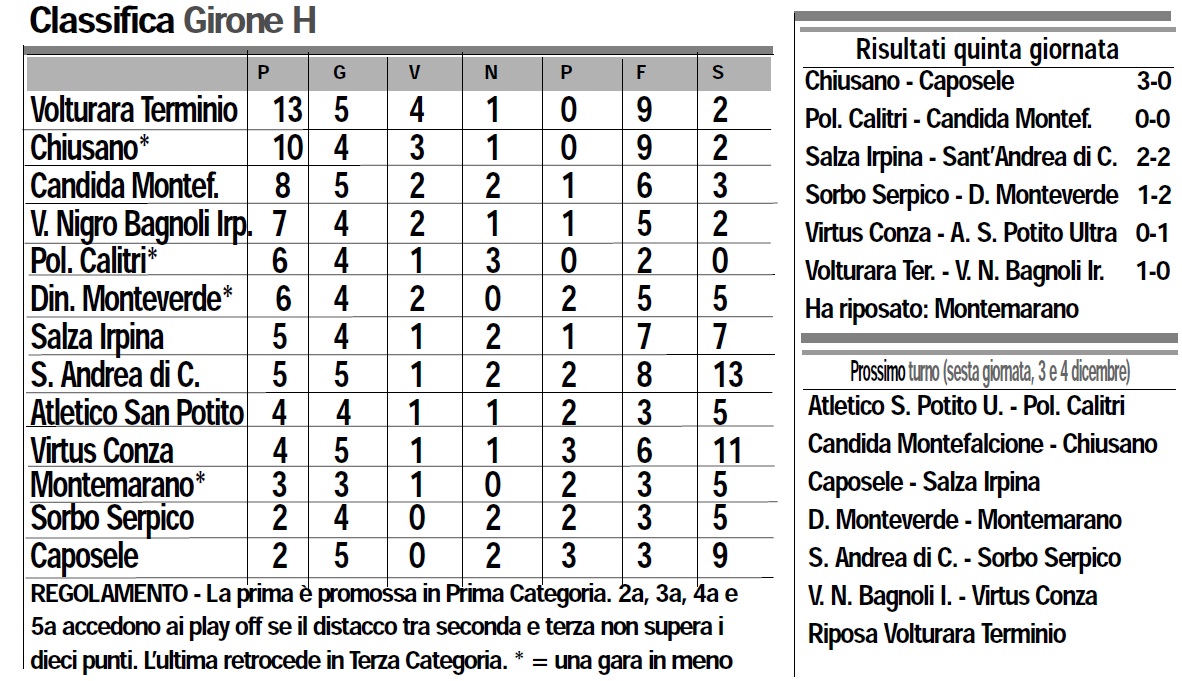Select Candida Montefalcione - Chiusano fixture
The width and height of the screenshot is (1182, 681).
click(x=982, y=443)
